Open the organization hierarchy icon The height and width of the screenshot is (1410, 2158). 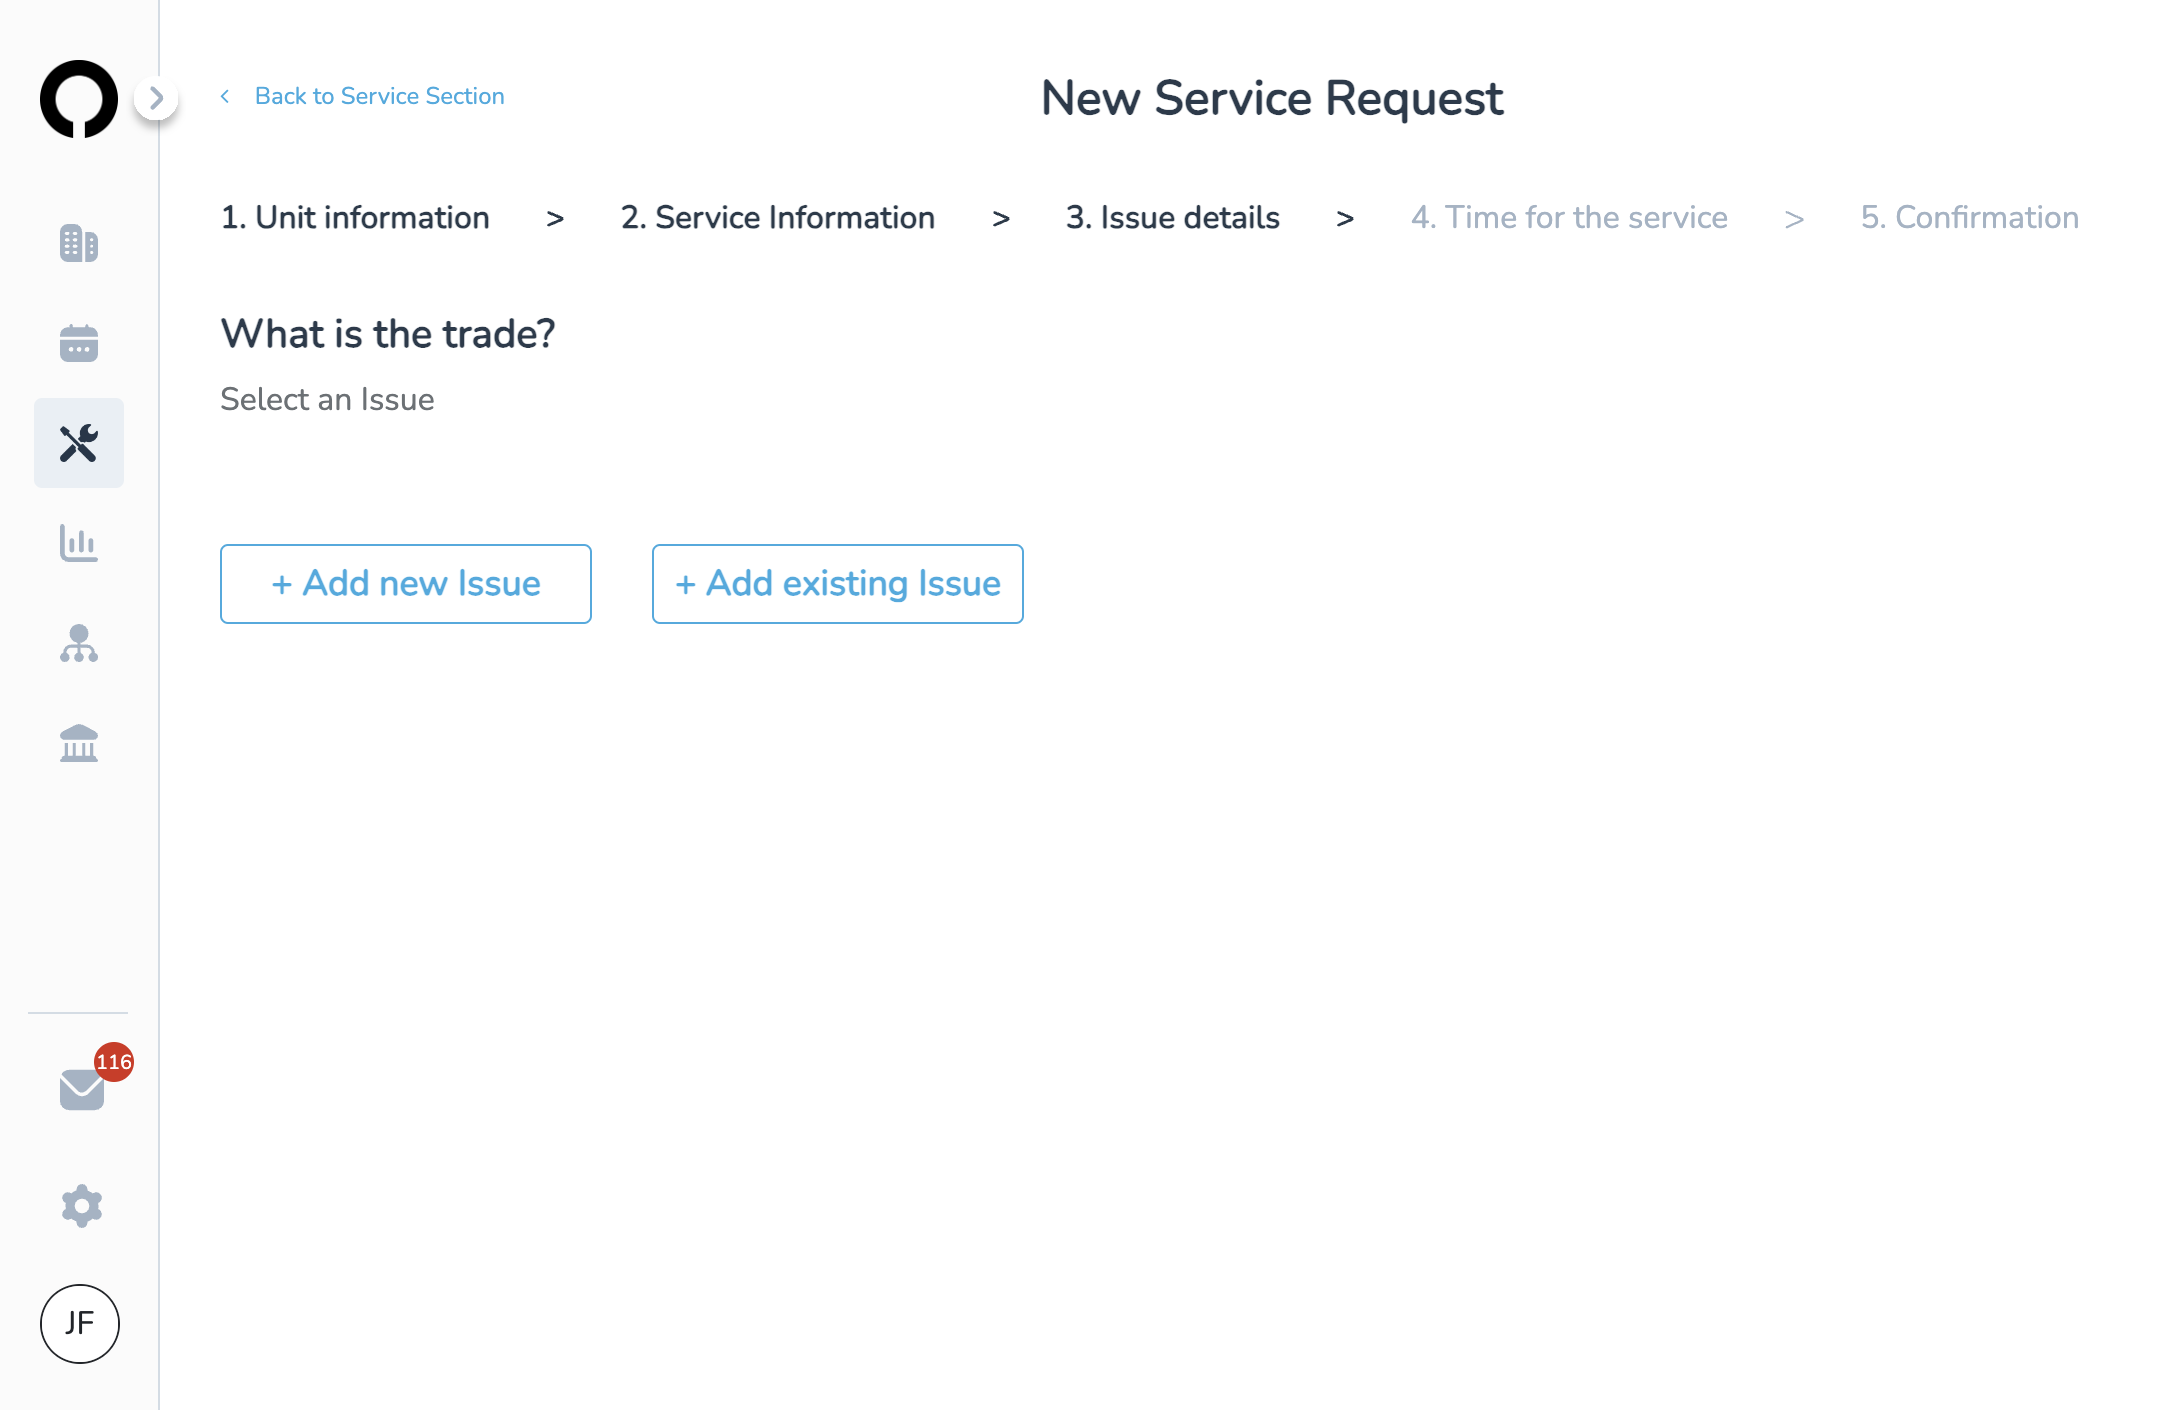pyautogui.click(x=79, y=643)
